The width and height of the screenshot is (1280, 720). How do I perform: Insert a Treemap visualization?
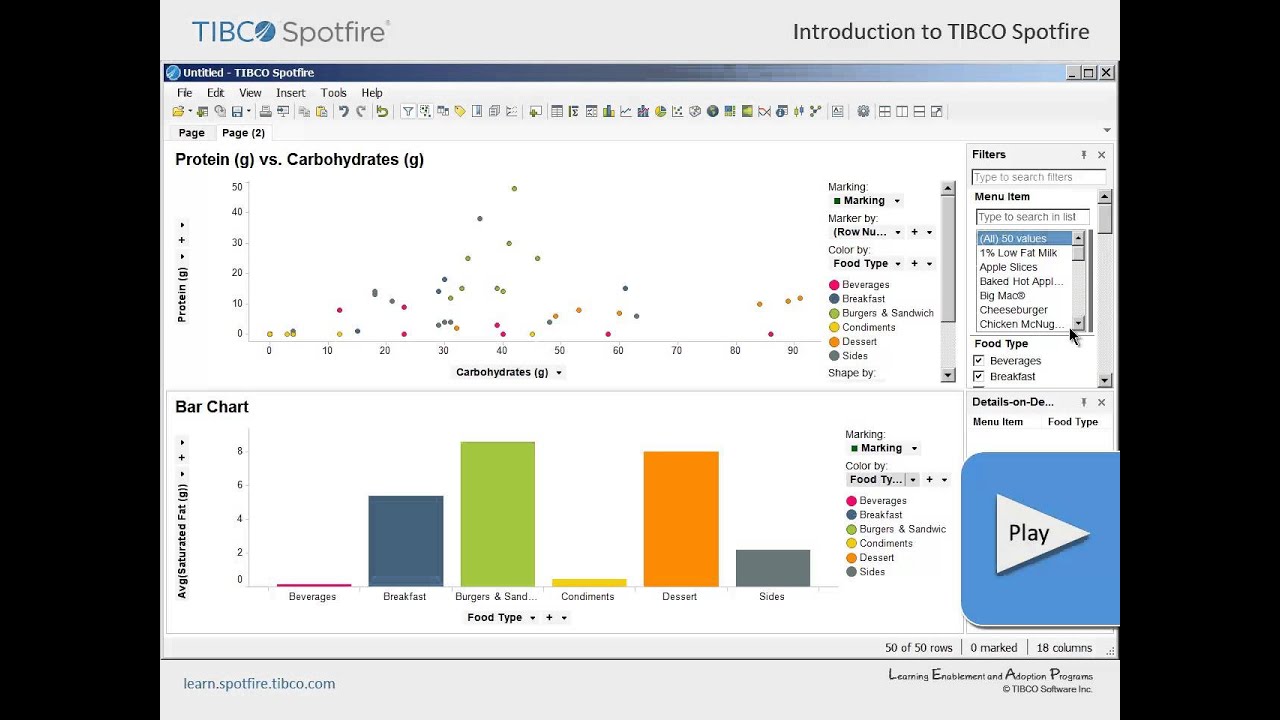pyautogui.click(x=730, y=111)
